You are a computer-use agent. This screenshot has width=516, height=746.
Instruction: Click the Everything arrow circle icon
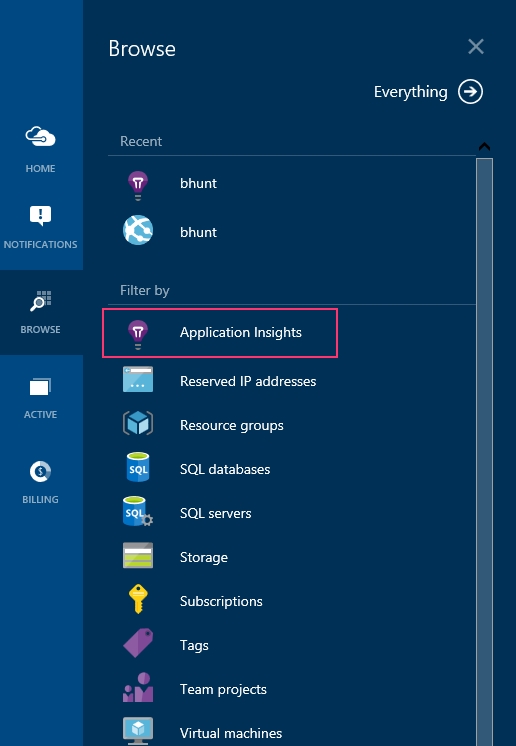[x=470, y=91]
